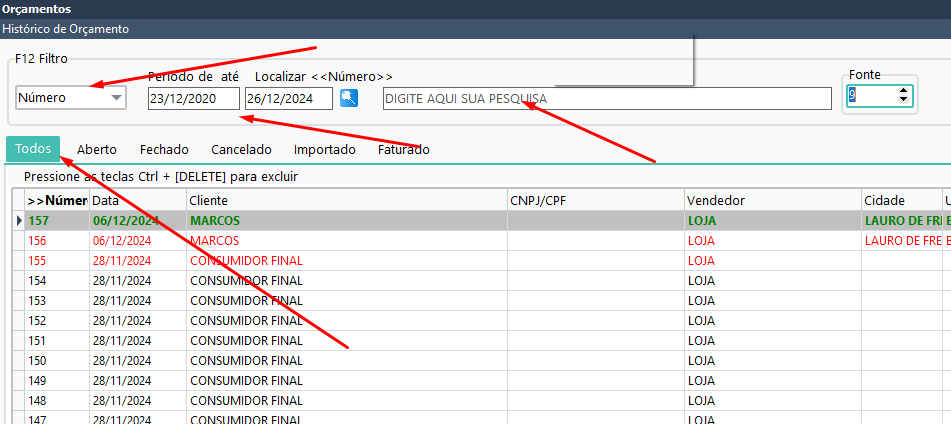Click client MARCOS in row 157
This screenshot has height=424, width=951.
click(x=215, y=221)
